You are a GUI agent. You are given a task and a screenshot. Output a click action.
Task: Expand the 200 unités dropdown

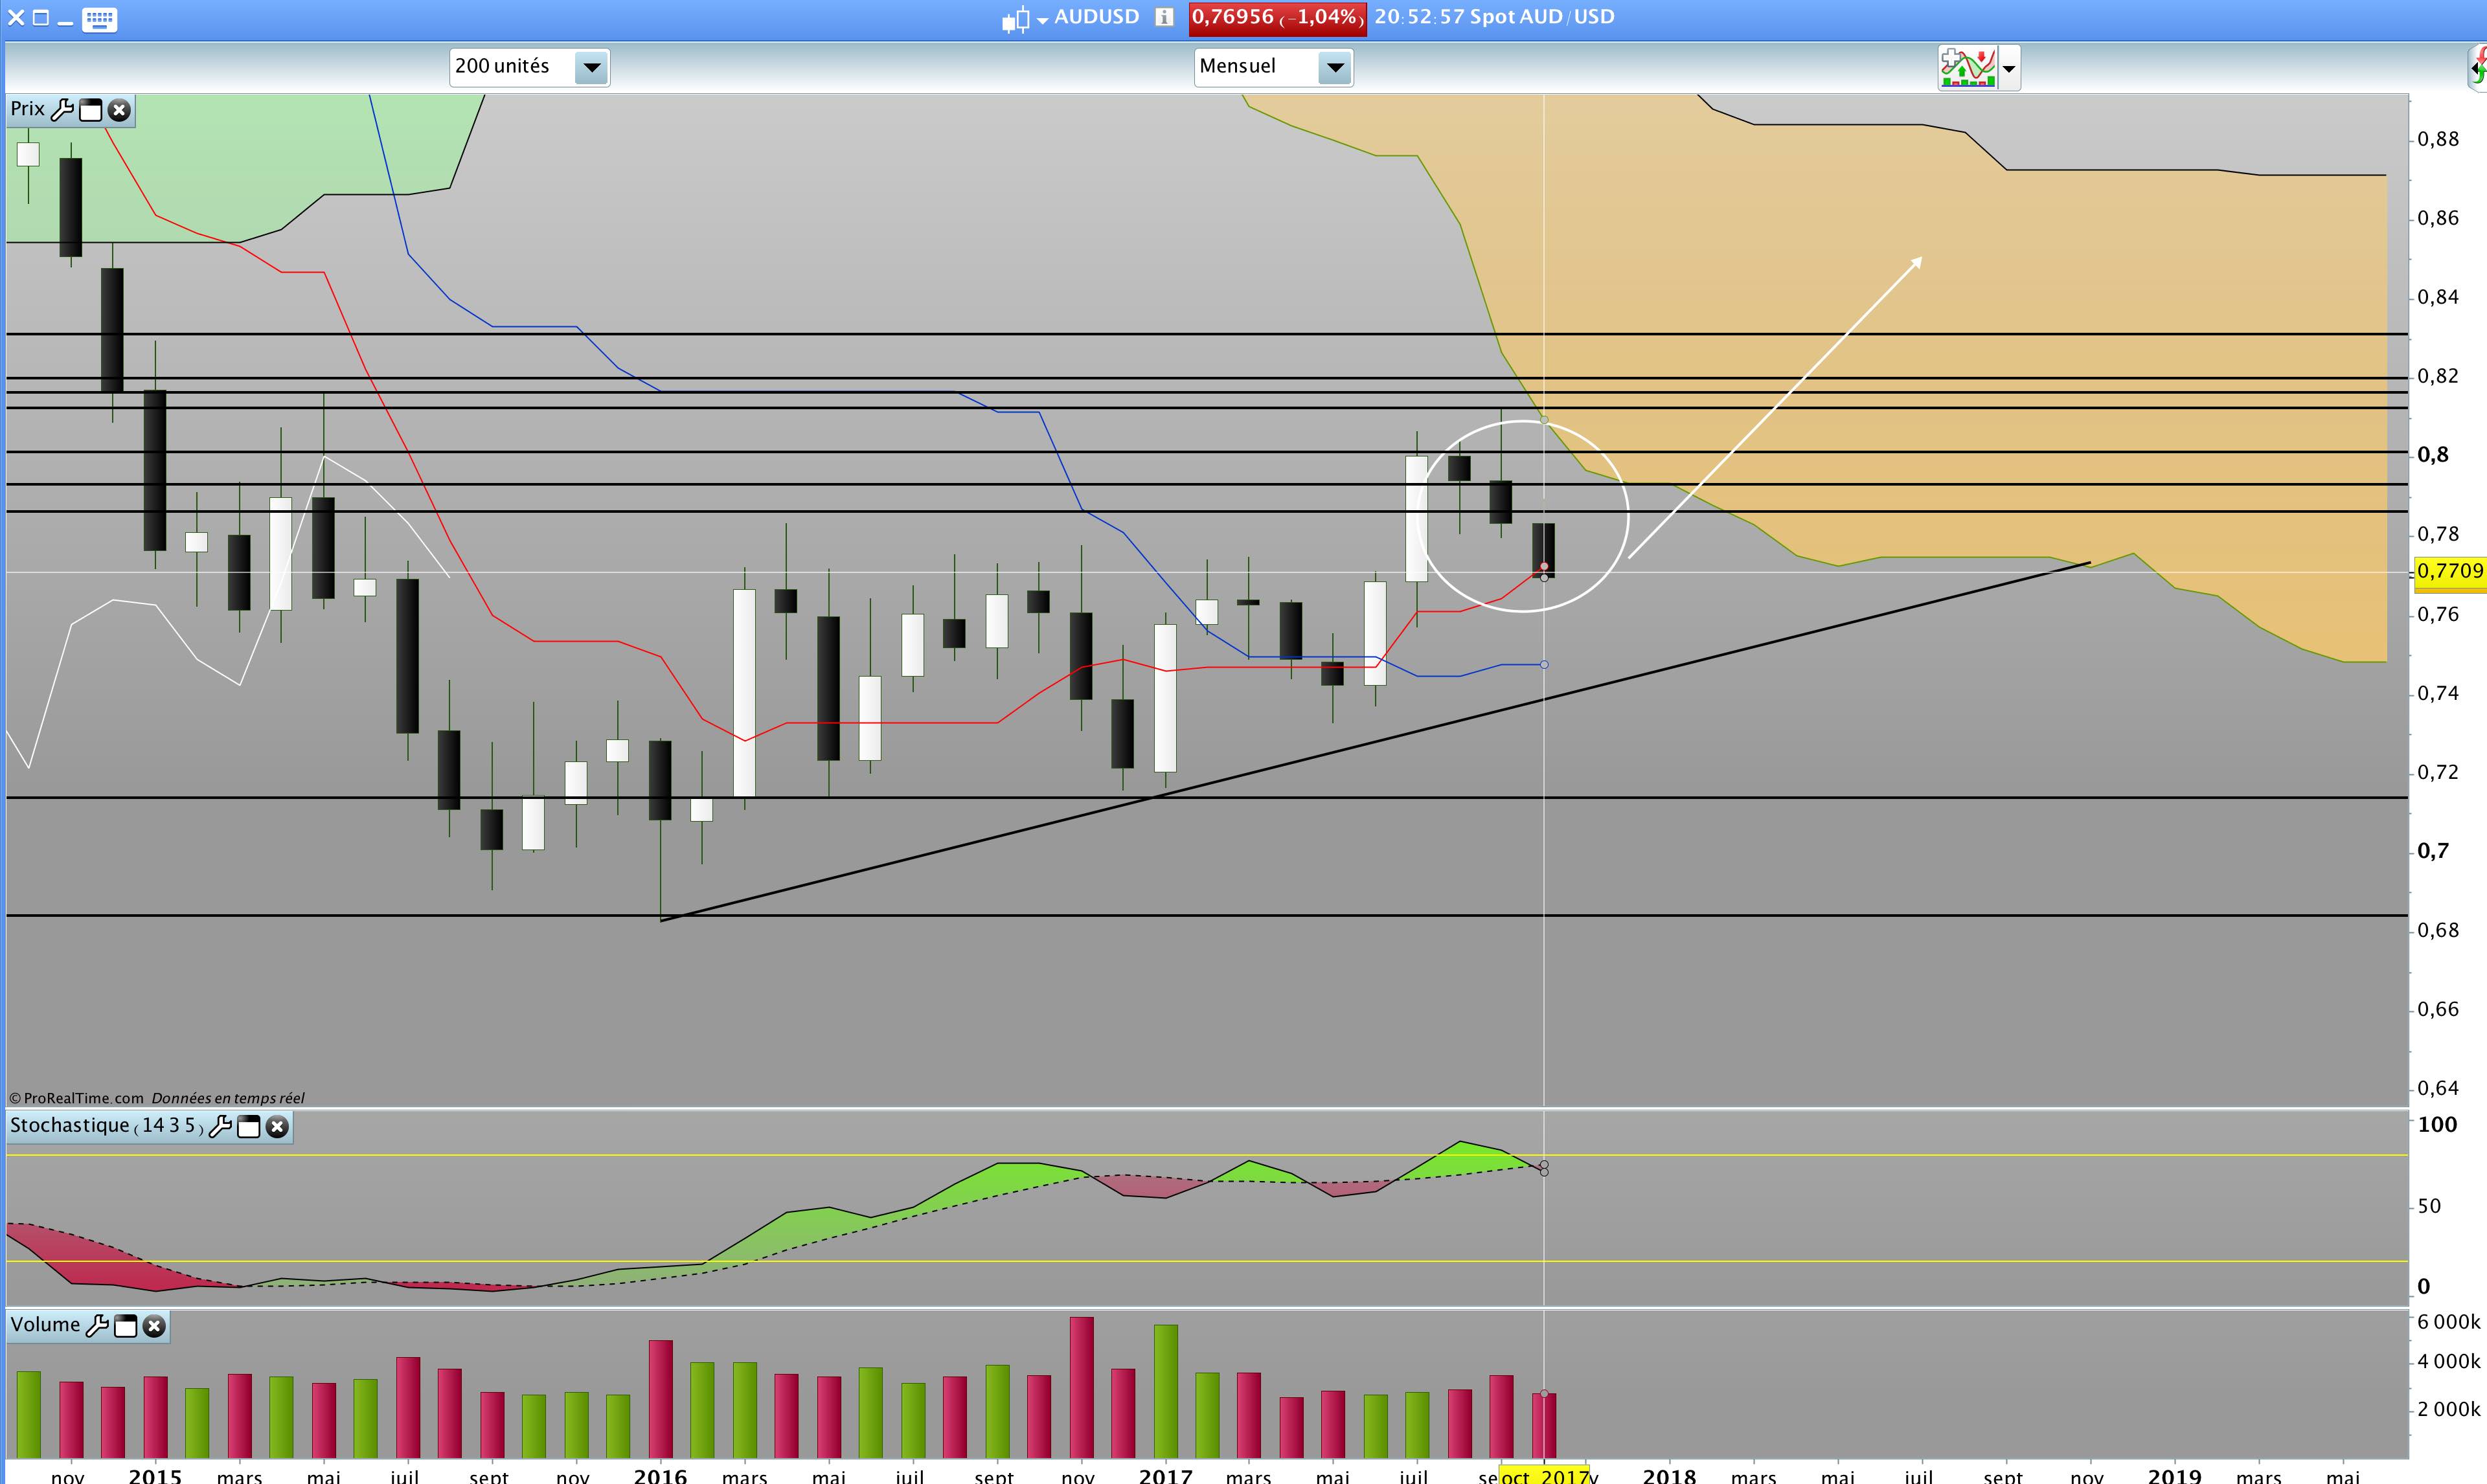(x=591, y=68)
